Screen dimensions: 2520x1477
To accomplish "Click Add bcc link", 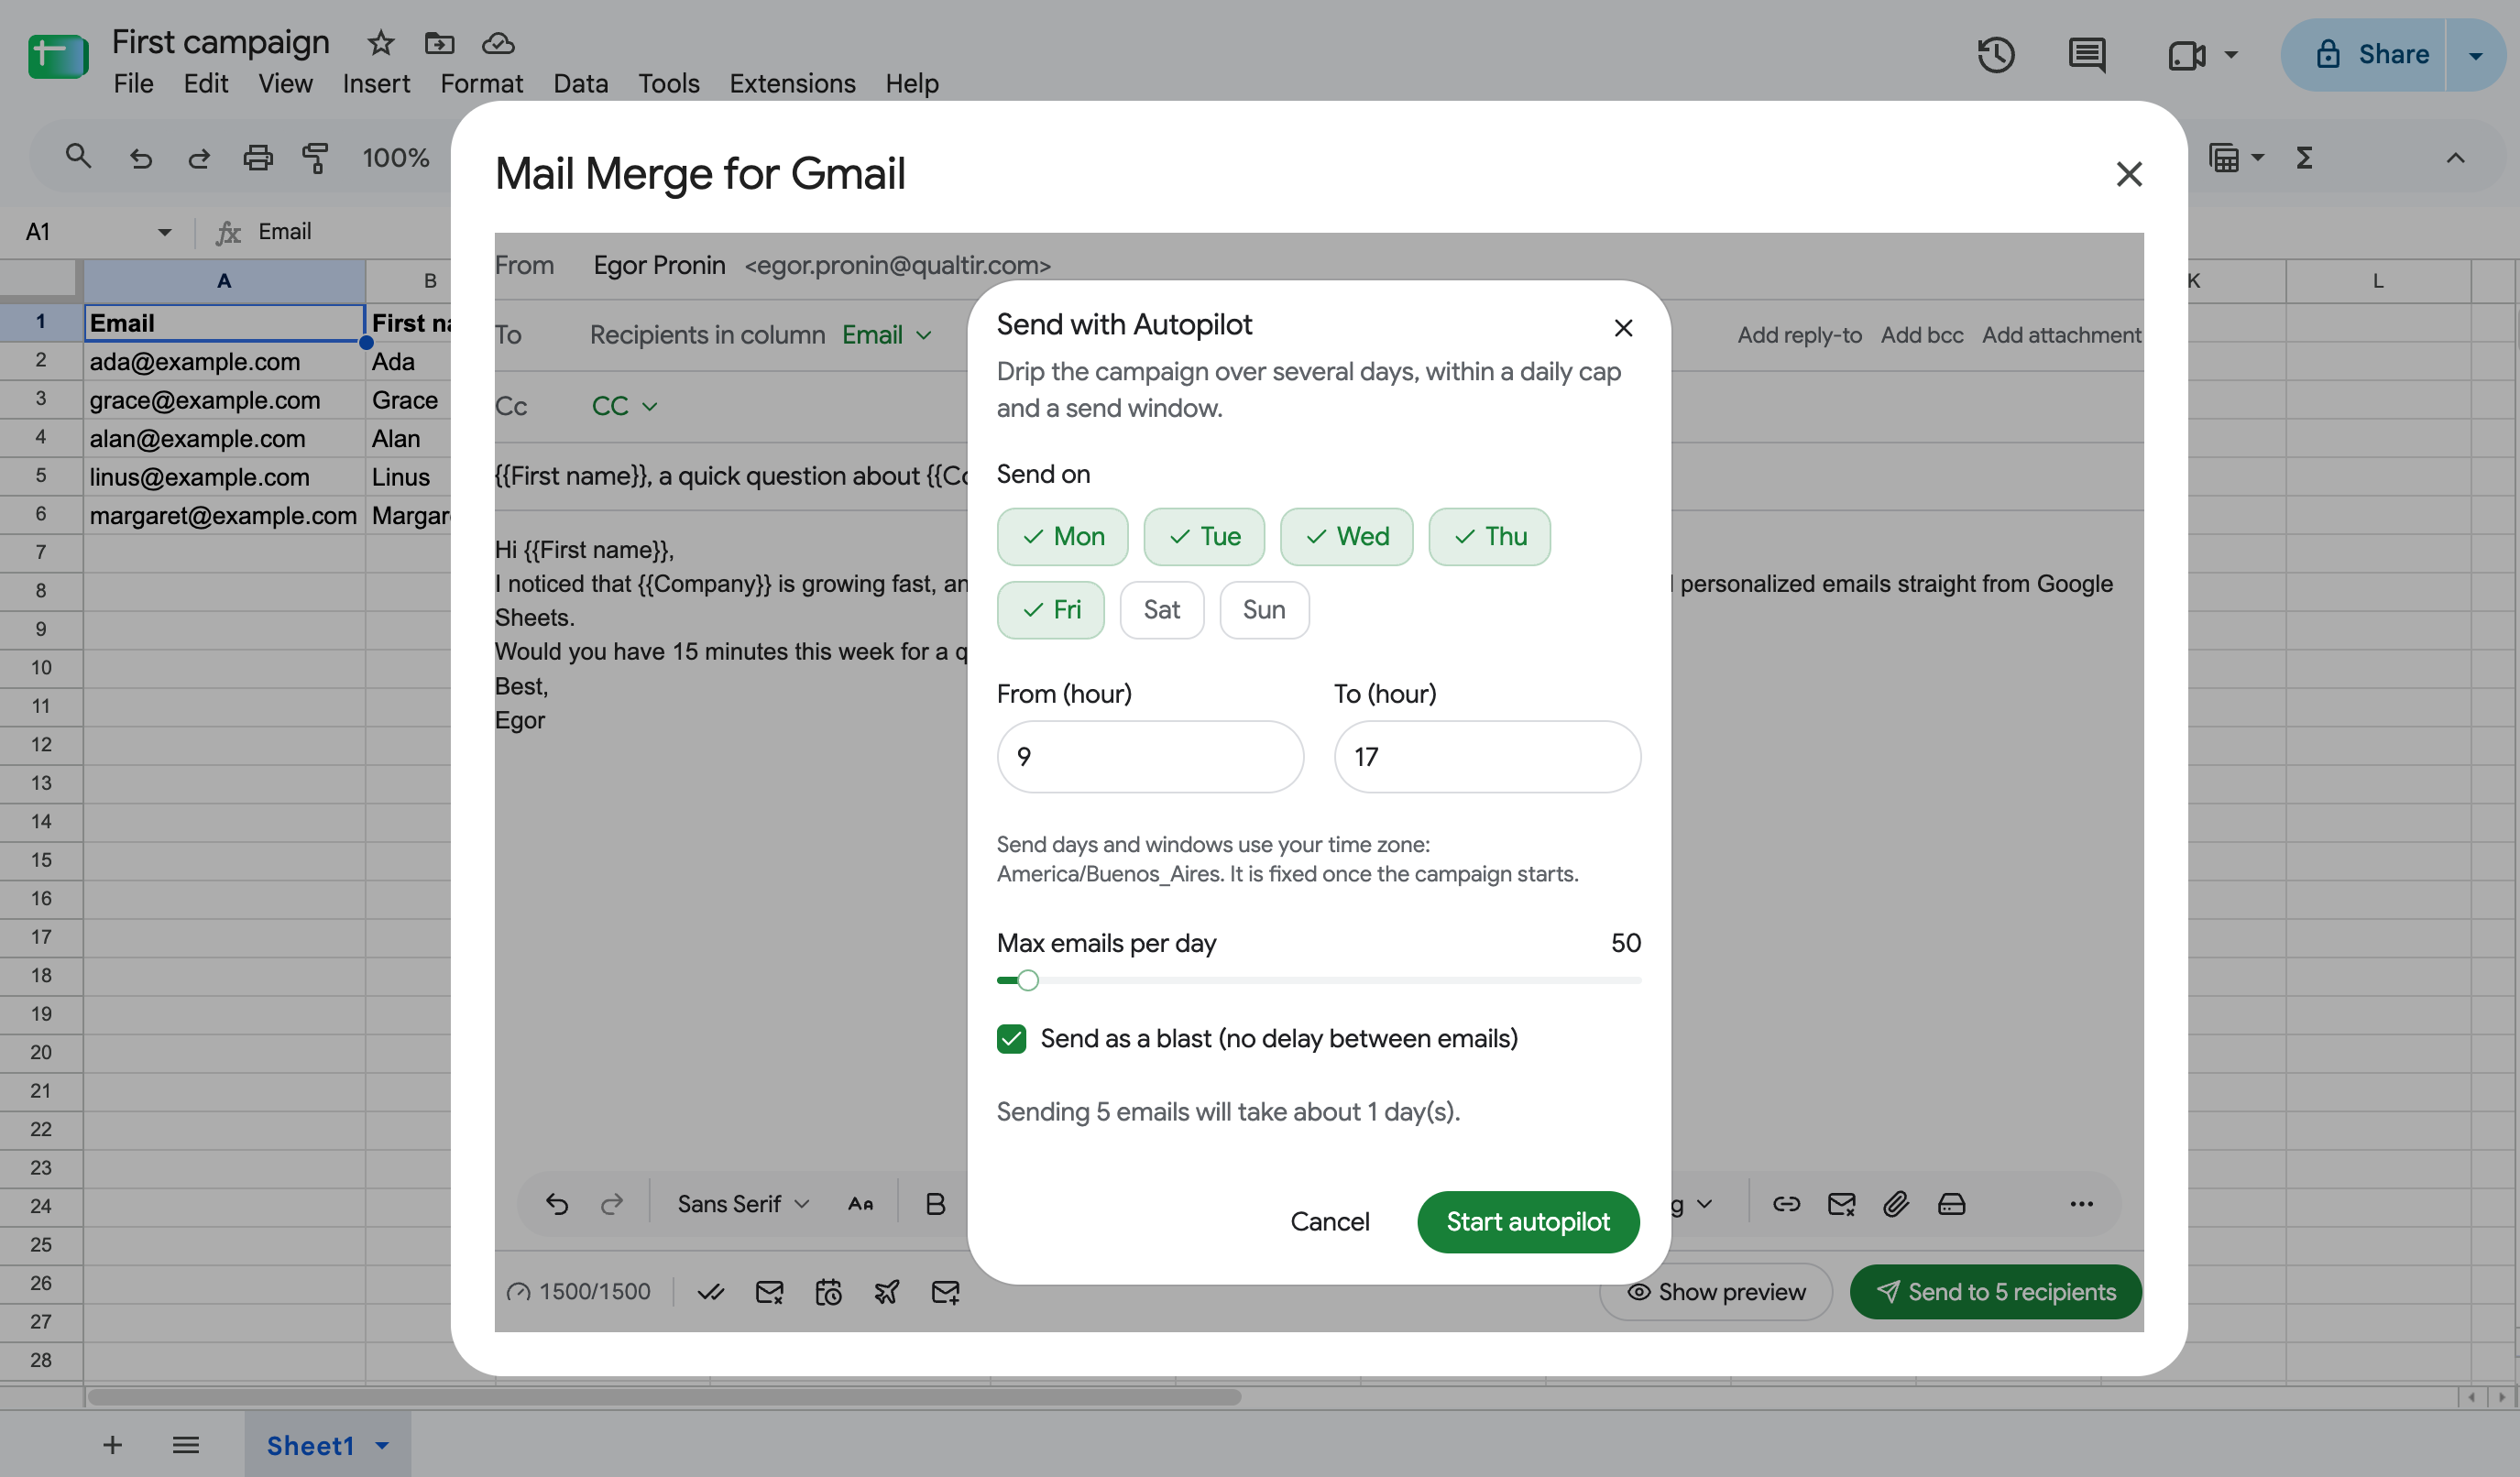I will click(x=1921, y=335).
